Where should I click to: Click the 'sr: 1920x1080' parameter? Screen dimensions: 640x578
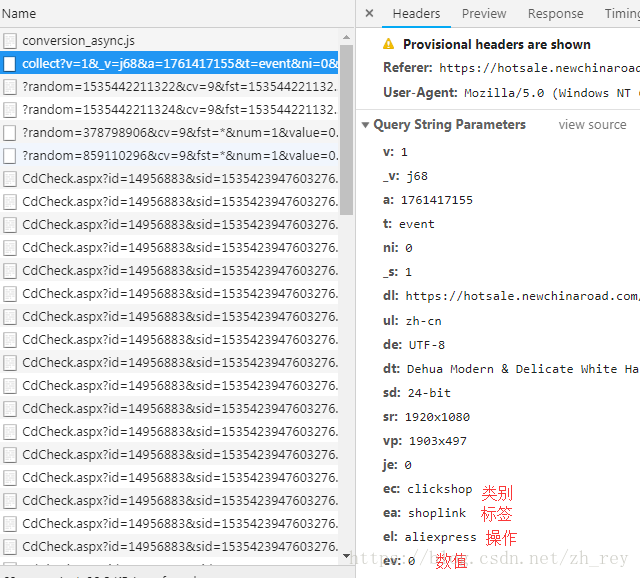click(427, 417)
